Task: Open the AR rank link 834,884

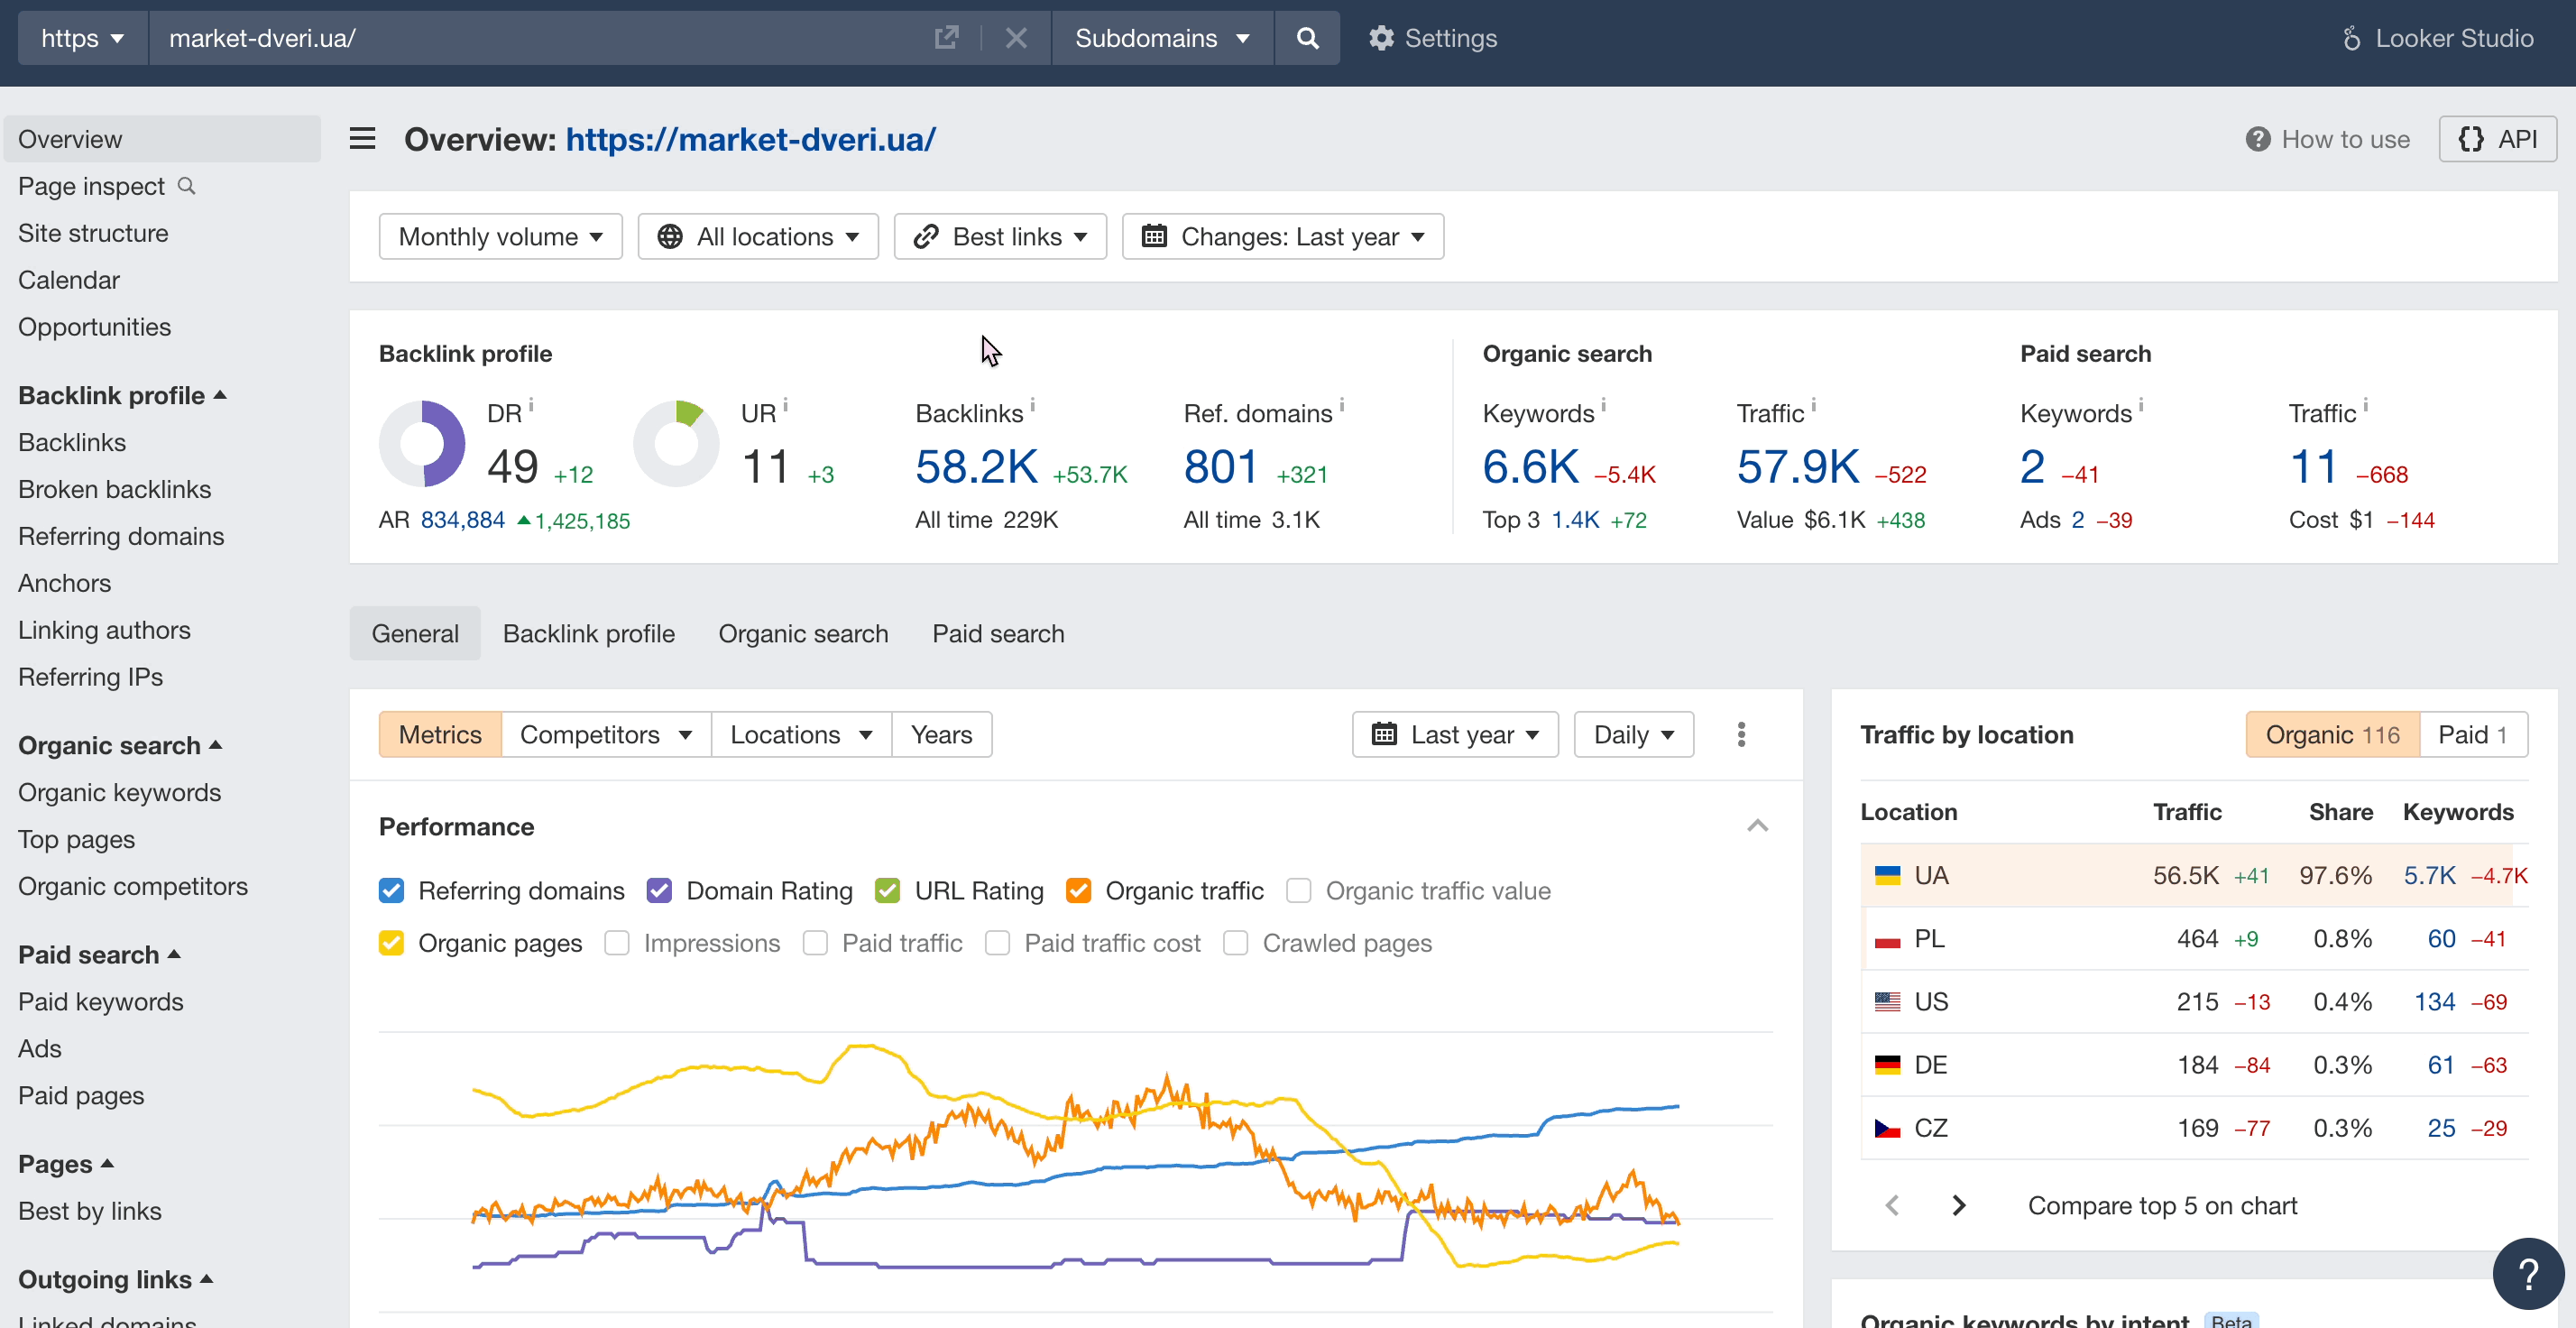Action: 463,520
